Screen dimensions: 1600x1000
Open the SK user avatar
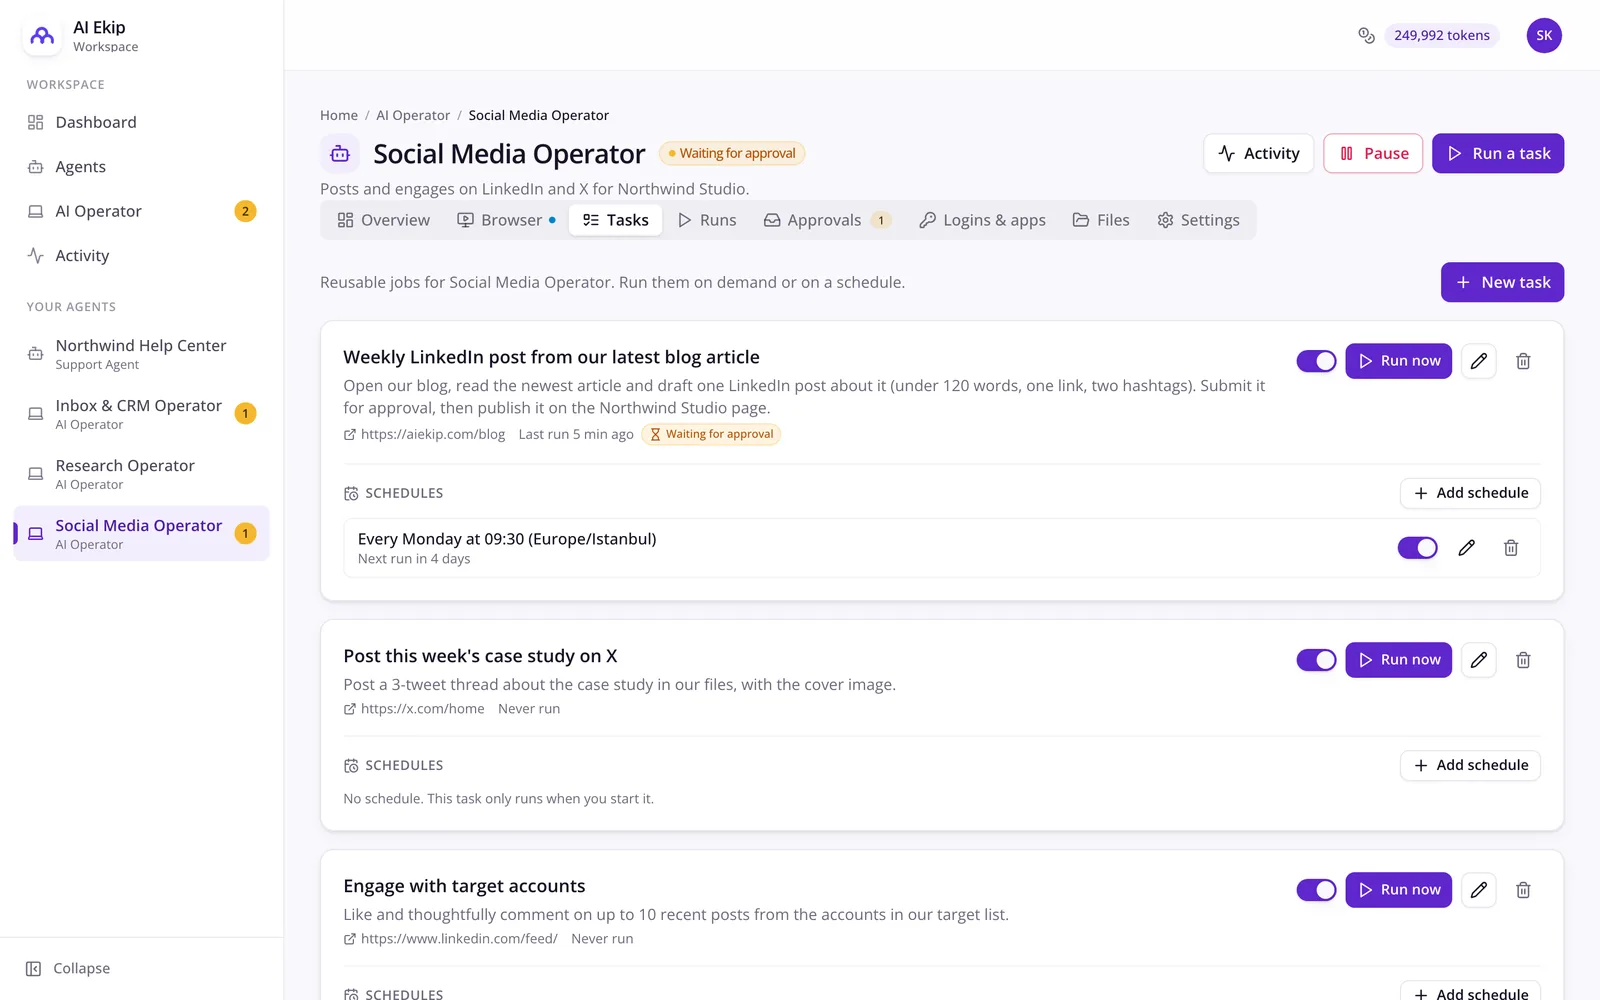coord(1544,36)
